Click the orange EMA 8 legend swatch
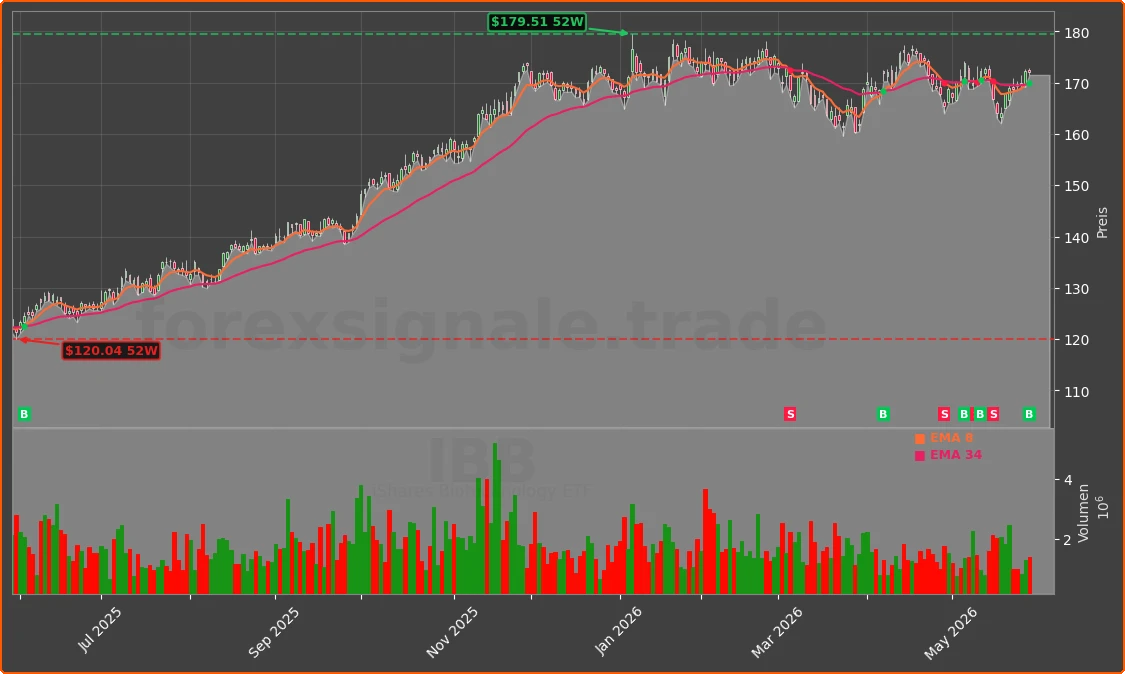Screen dimensions: 1125x674 pos(920,439)
